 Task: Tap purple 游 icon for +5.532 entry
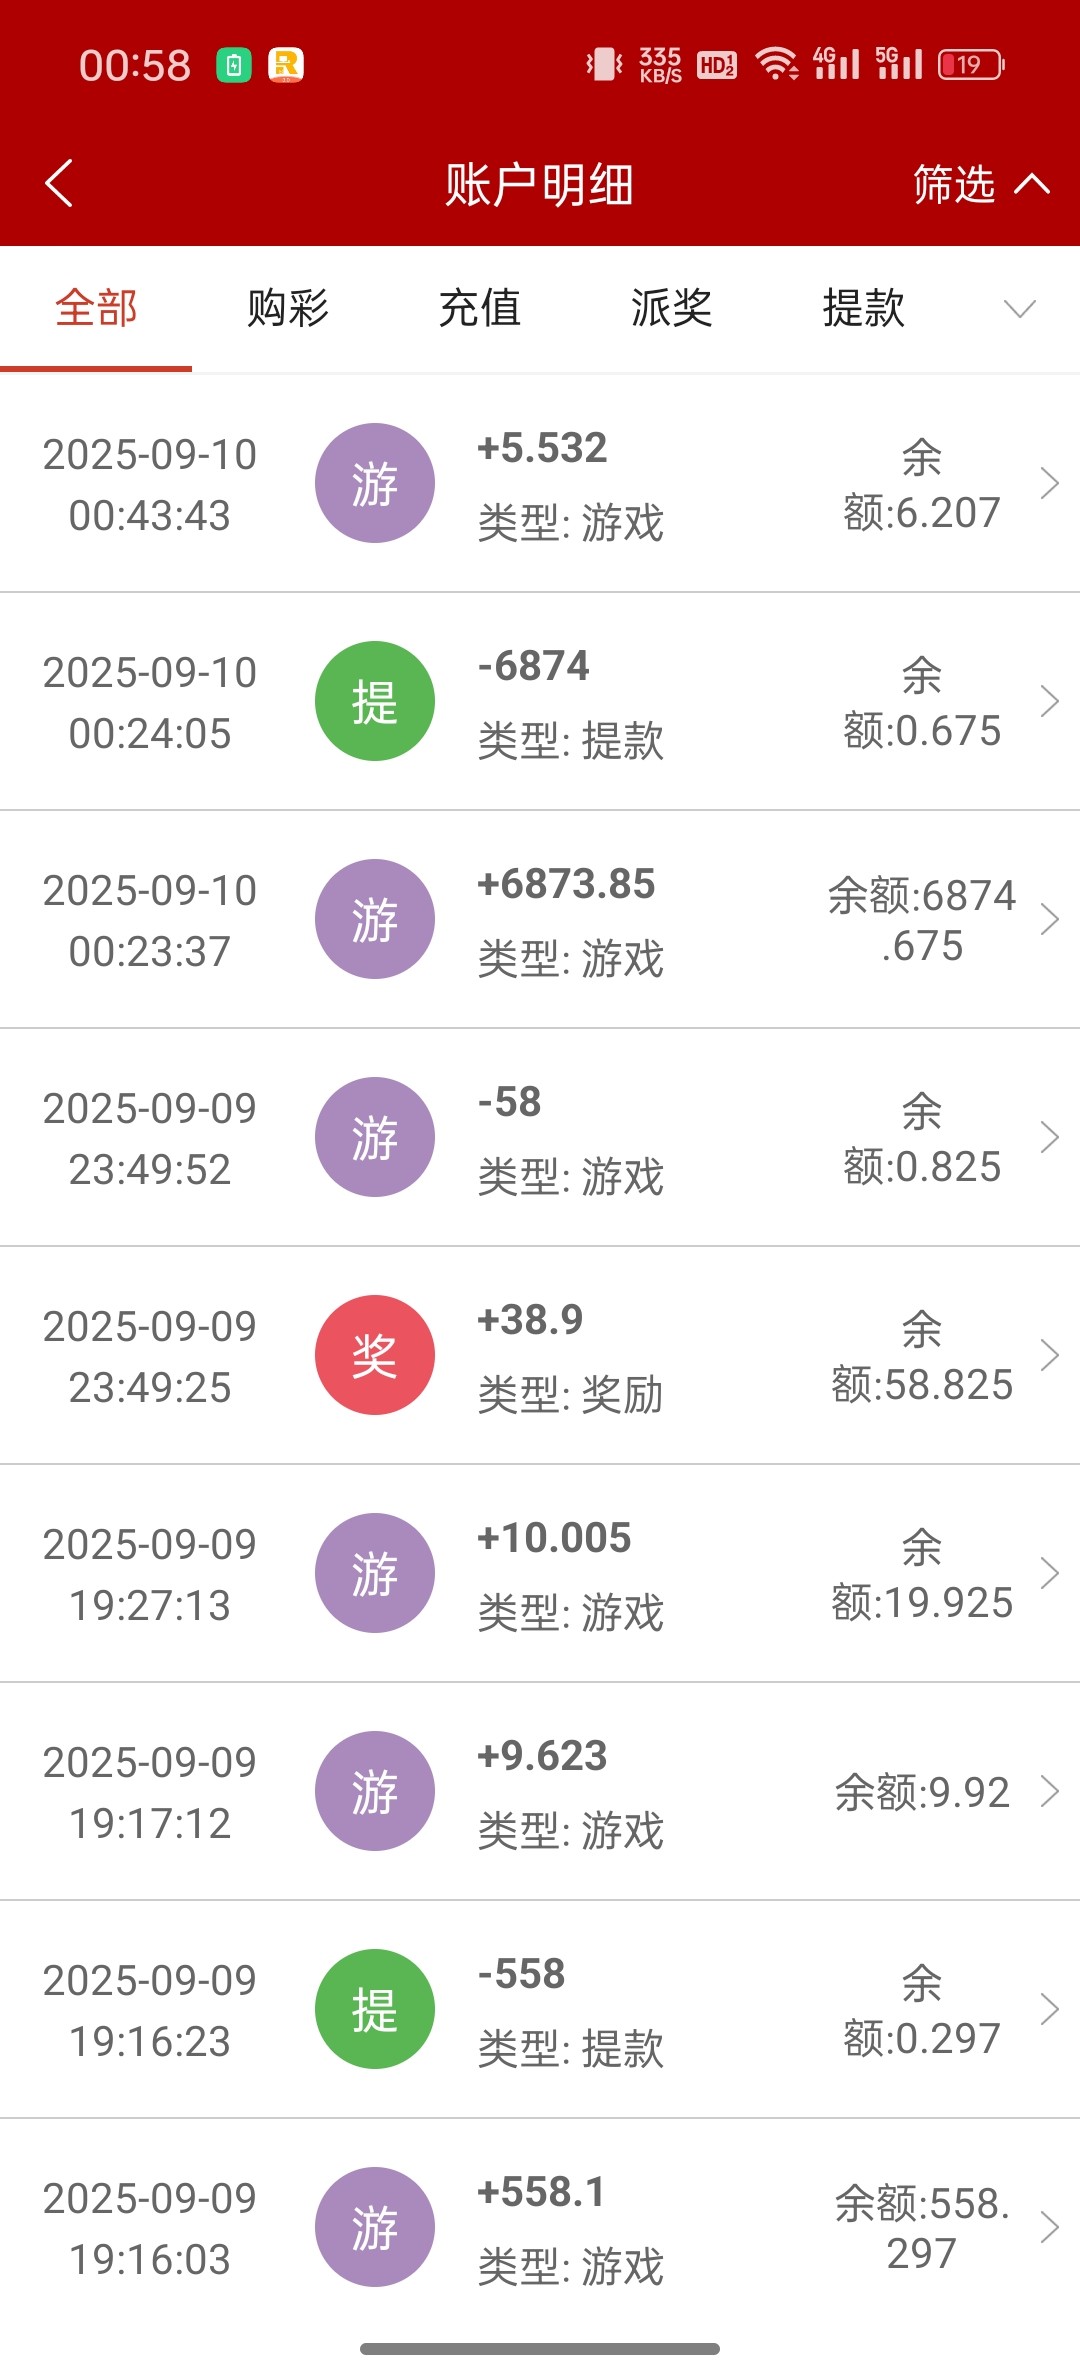coord(375,483)
